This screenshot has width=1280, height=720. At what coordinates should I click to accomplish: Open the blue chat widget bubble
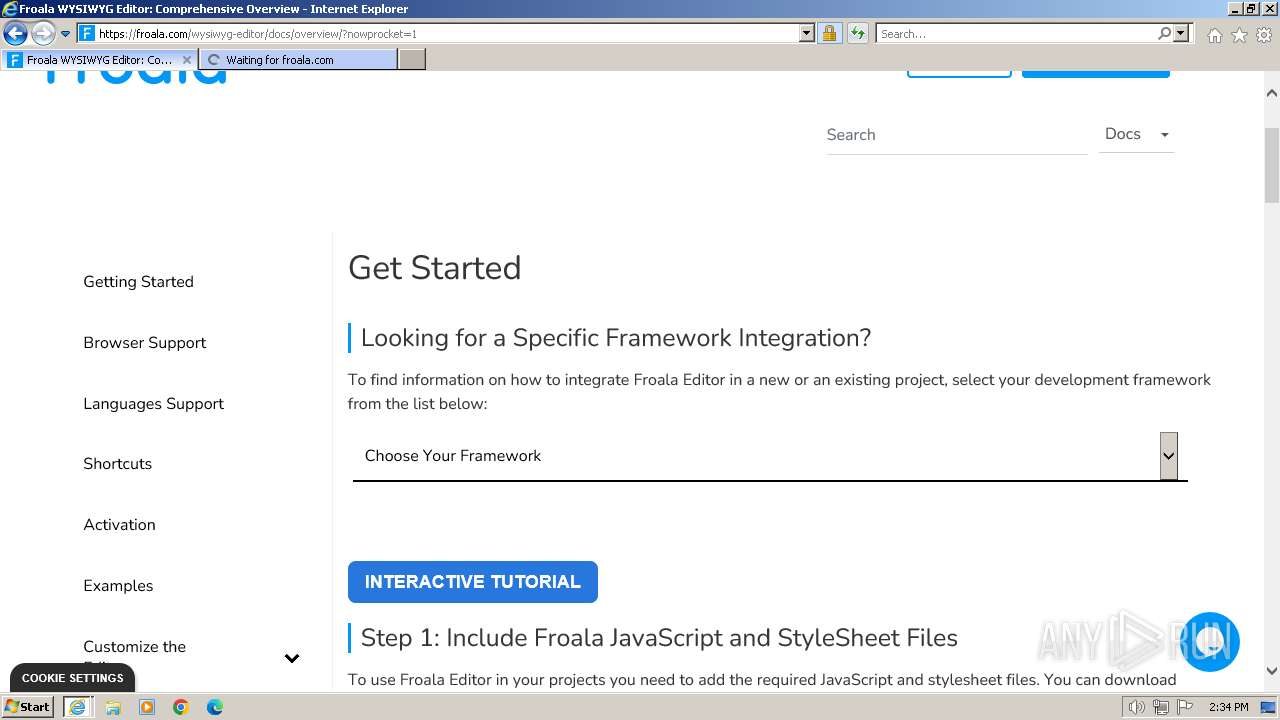click(1210, 642)
